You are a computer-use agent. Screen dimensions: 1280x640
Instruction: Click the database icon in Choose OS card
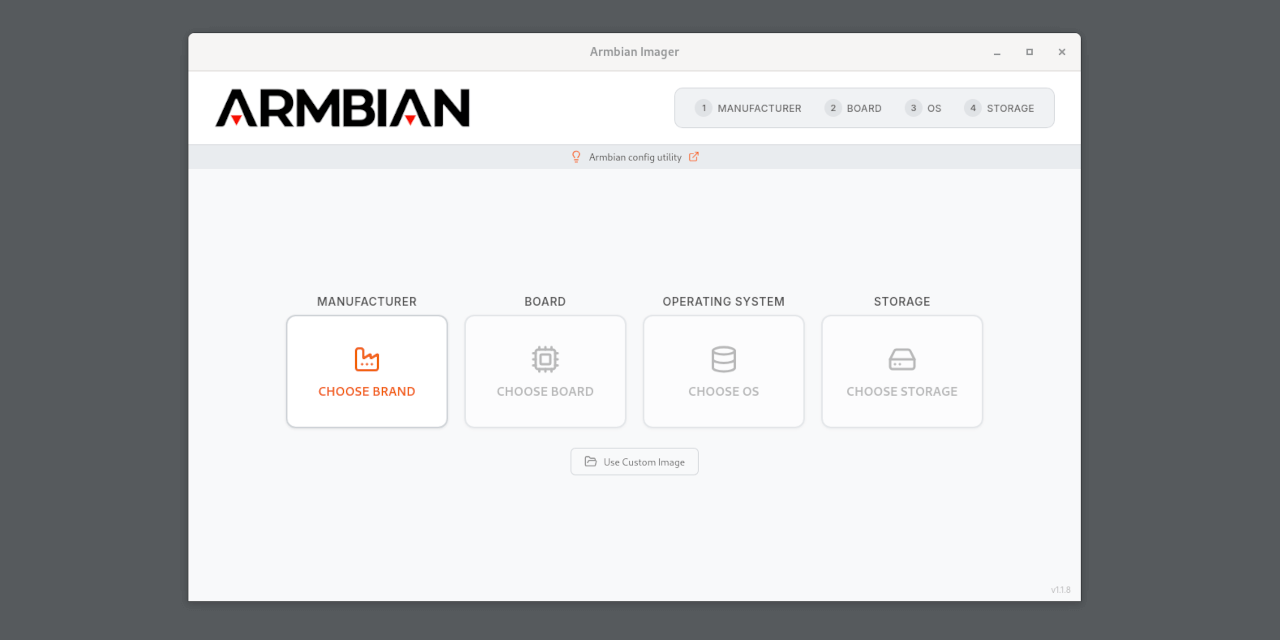point(723,359)
